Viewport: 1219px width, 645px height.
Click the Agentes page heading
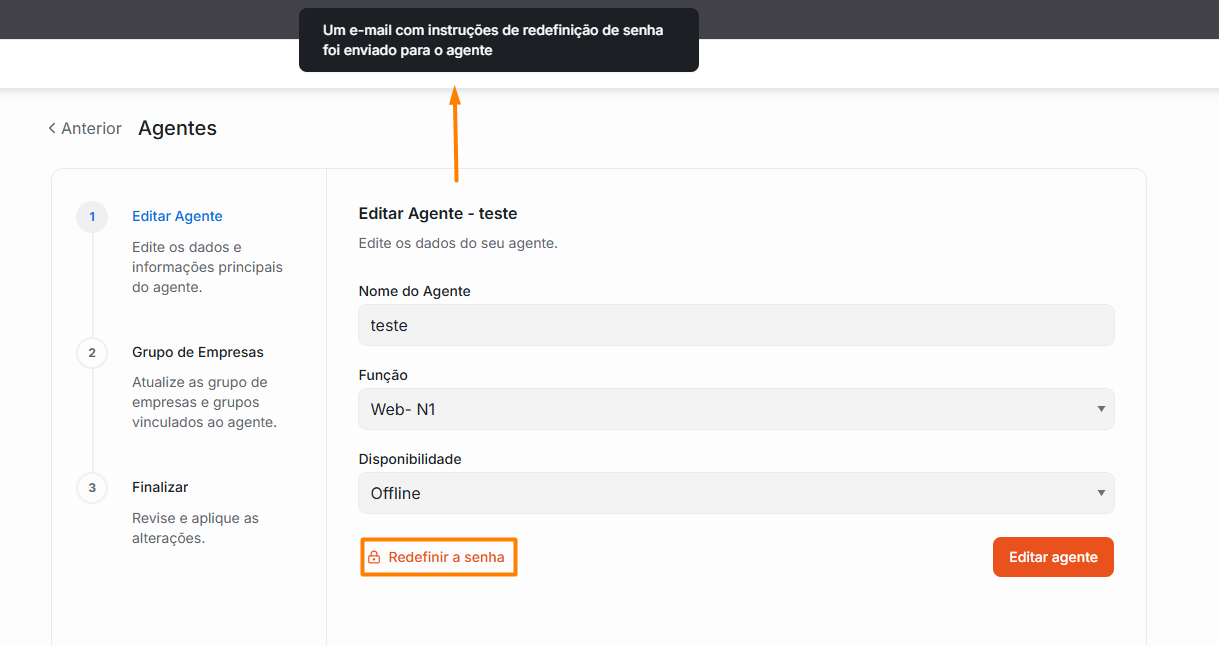point(177,128)
